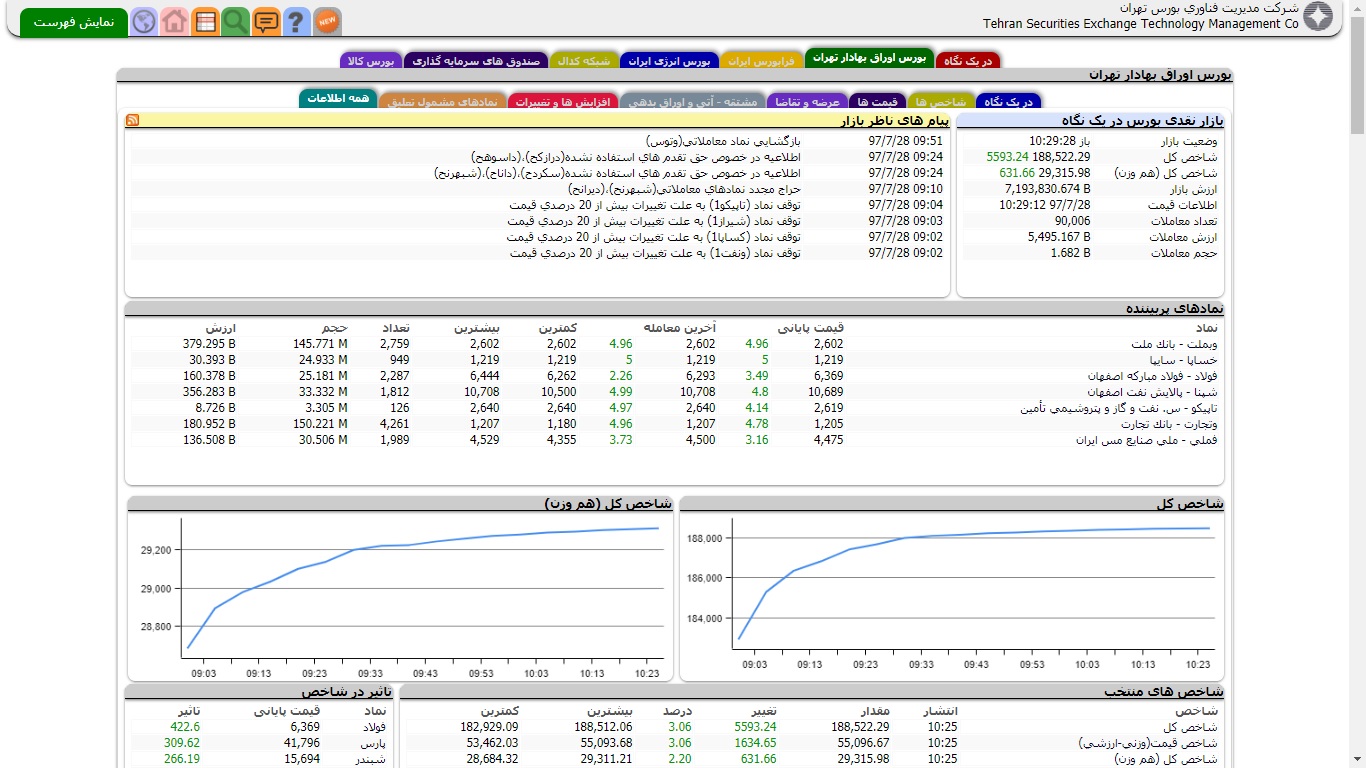Switch to the فرابورس ایران tab
This screenshot has height=768, width=1366.
(761, 60)
